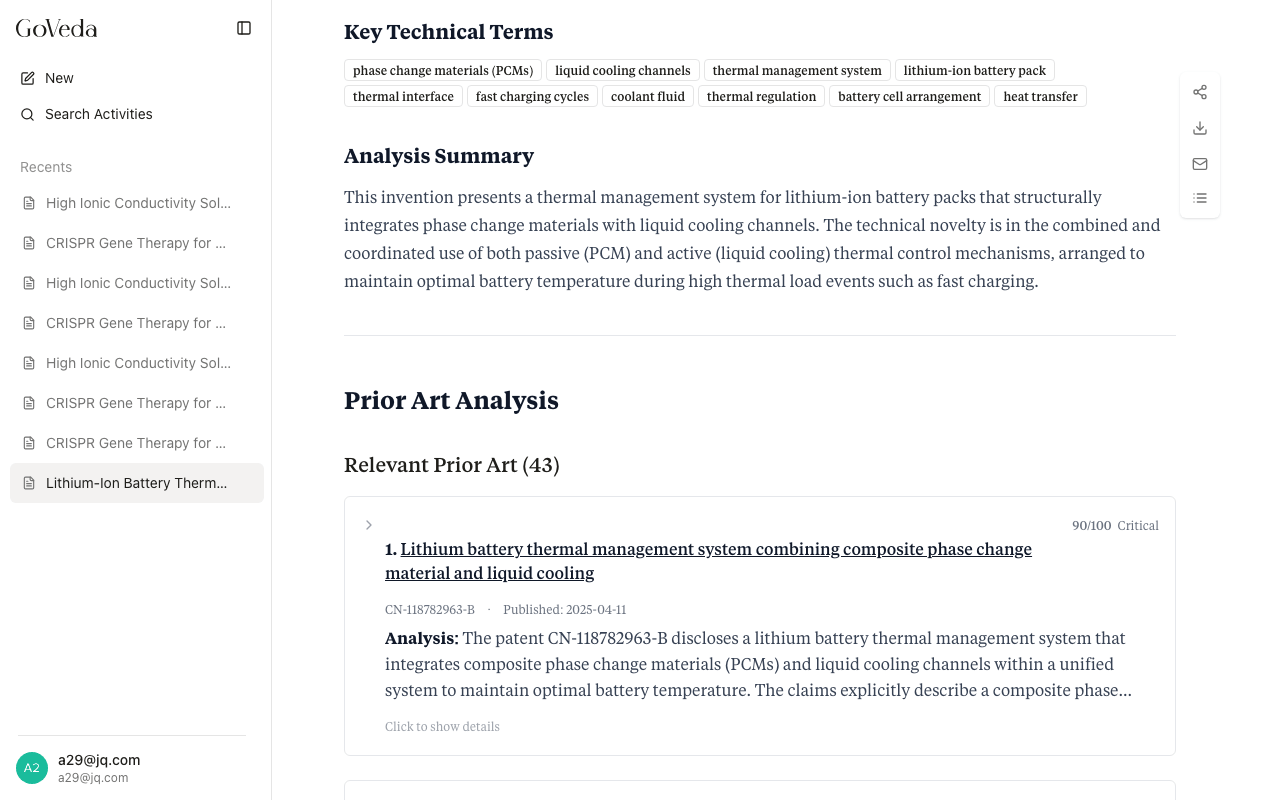Click the New compose icon
The height and width of the screenshot is (800, 1280).
coord(28,78)
